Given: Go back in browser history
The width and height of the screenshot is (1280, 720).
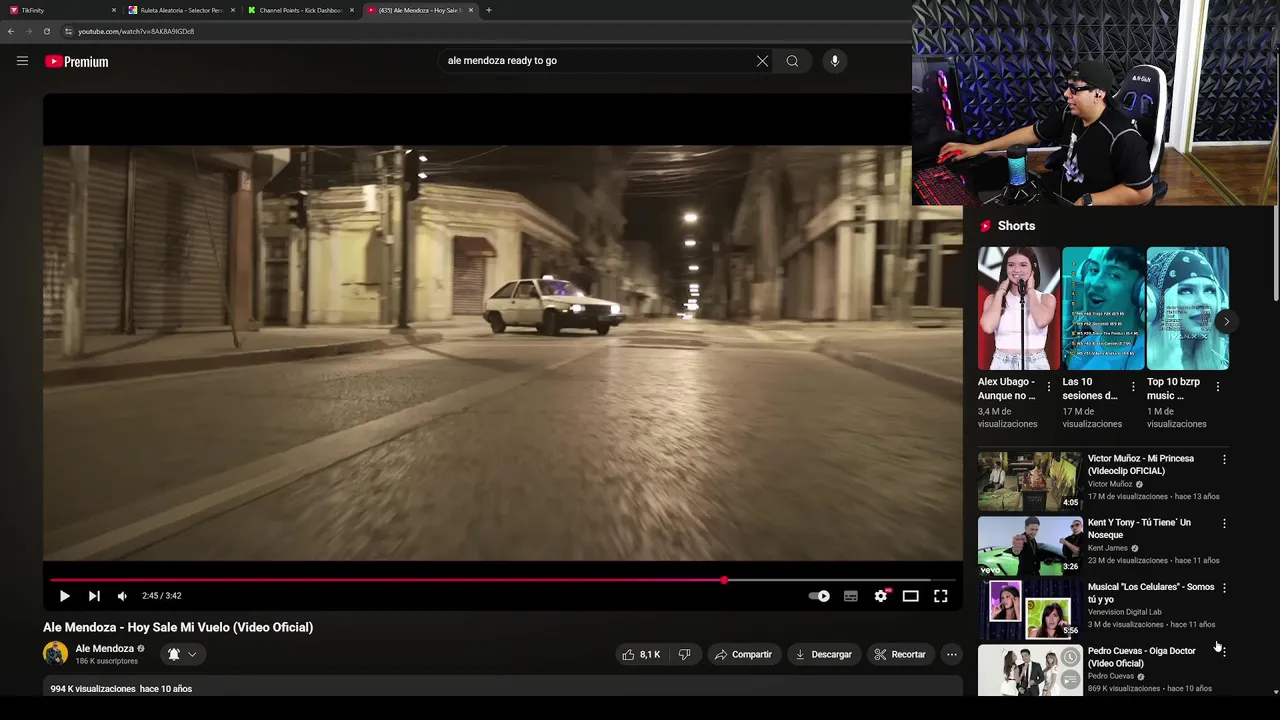Looking at the screenshot, I should click(11, 31).
